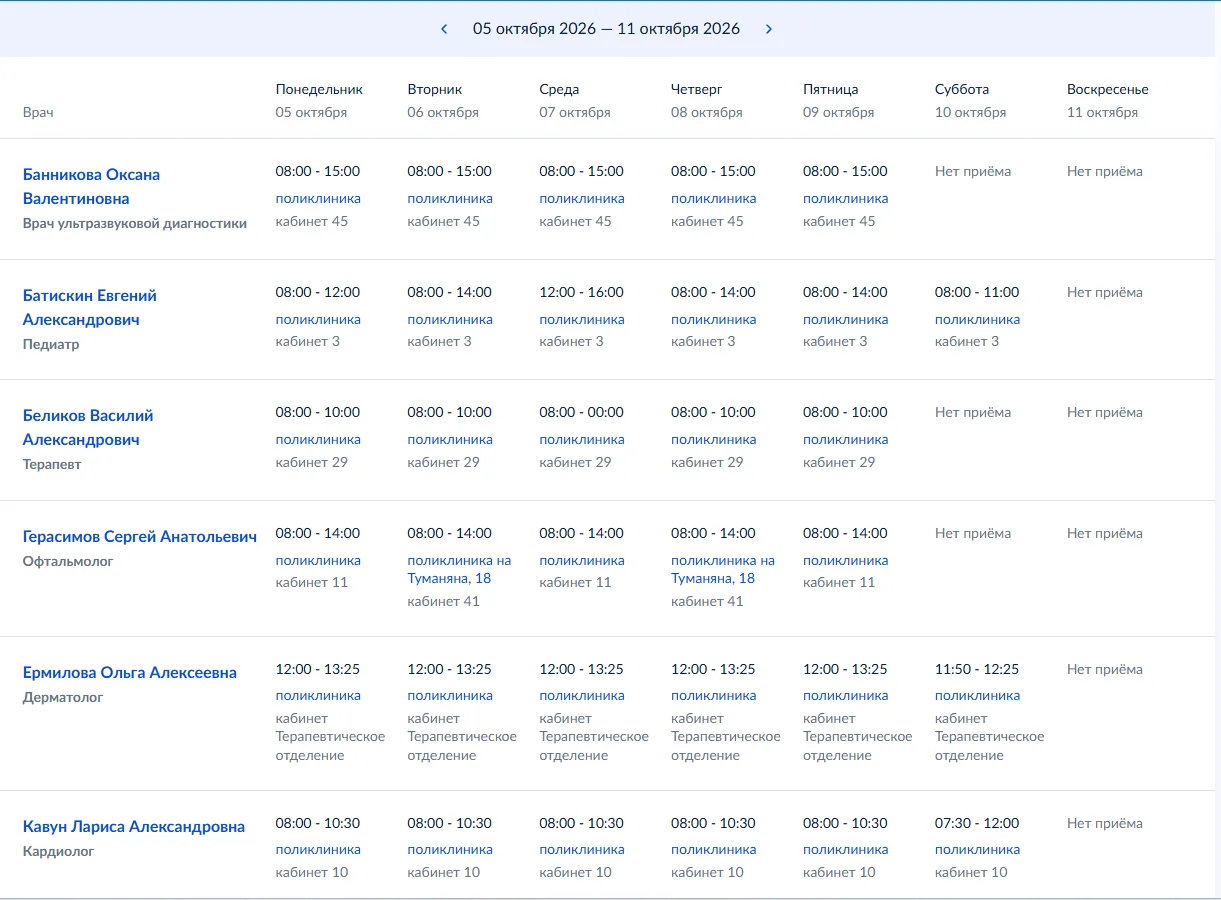Image resolution: width=1221 pixels, height=900 pixels.
Task: Click Банникова's Friday поликлиника link
Action: pos(845,198)
